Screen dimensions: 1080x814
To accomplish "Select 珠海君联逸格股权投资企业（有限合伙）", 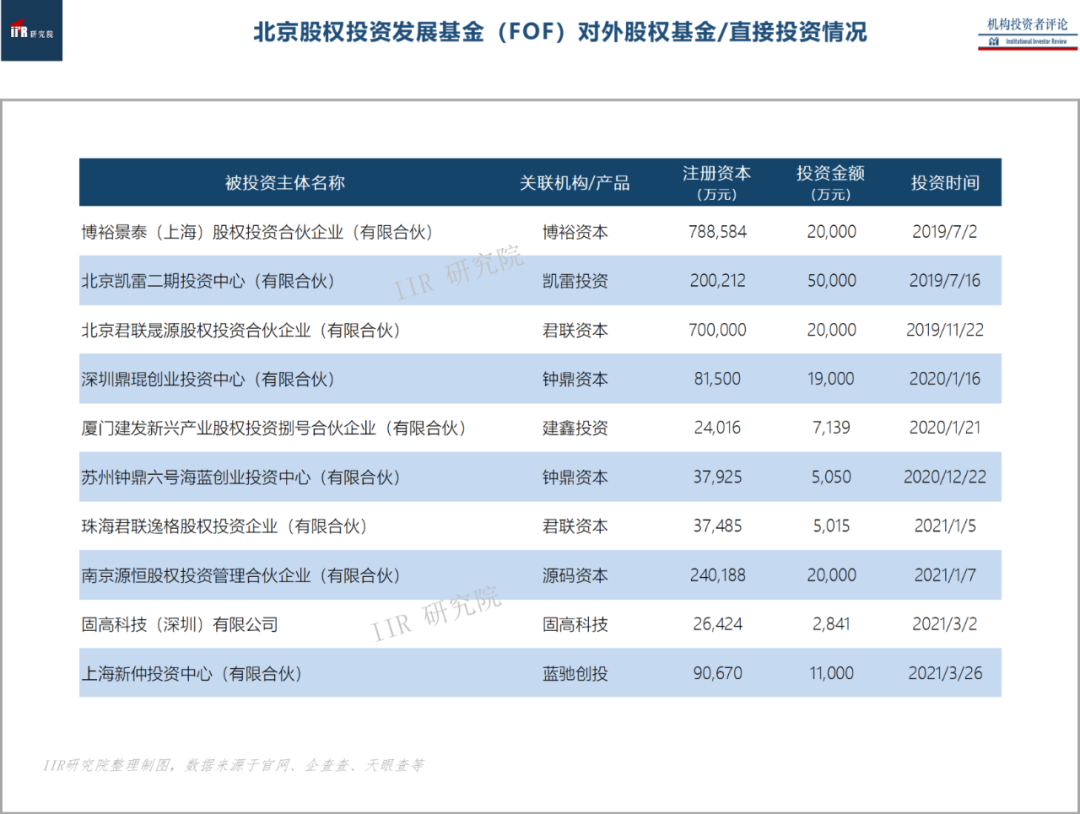I will (225, 527).
